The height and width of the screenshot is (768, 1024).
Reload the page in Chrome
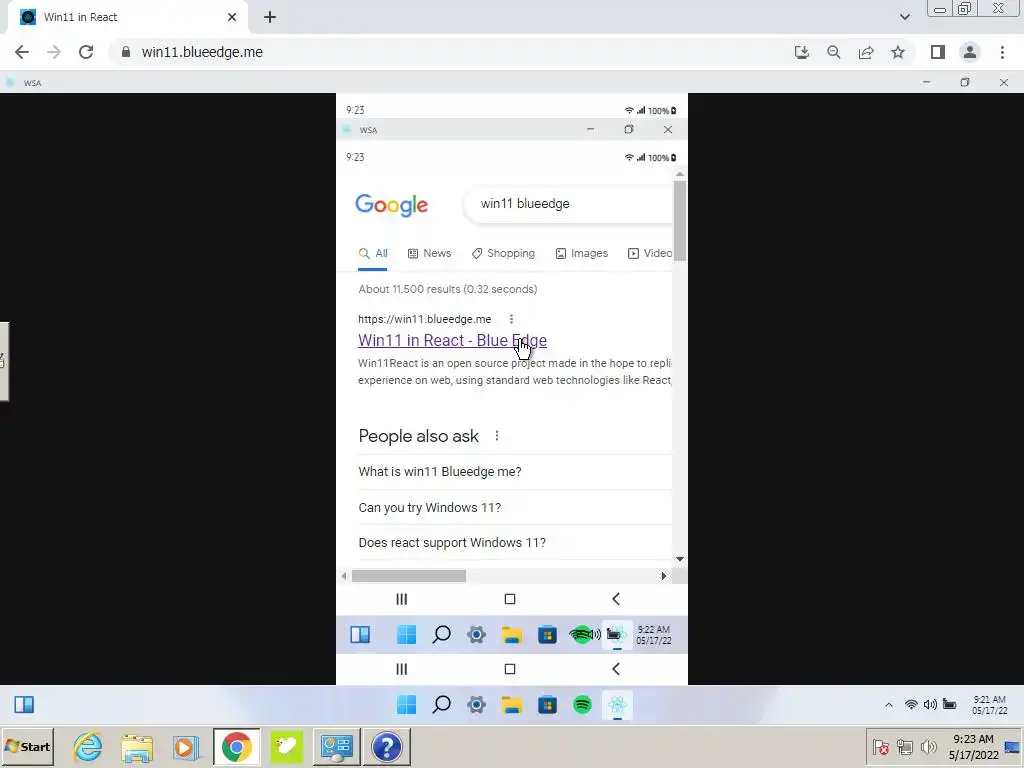click(x=86, y=52)
